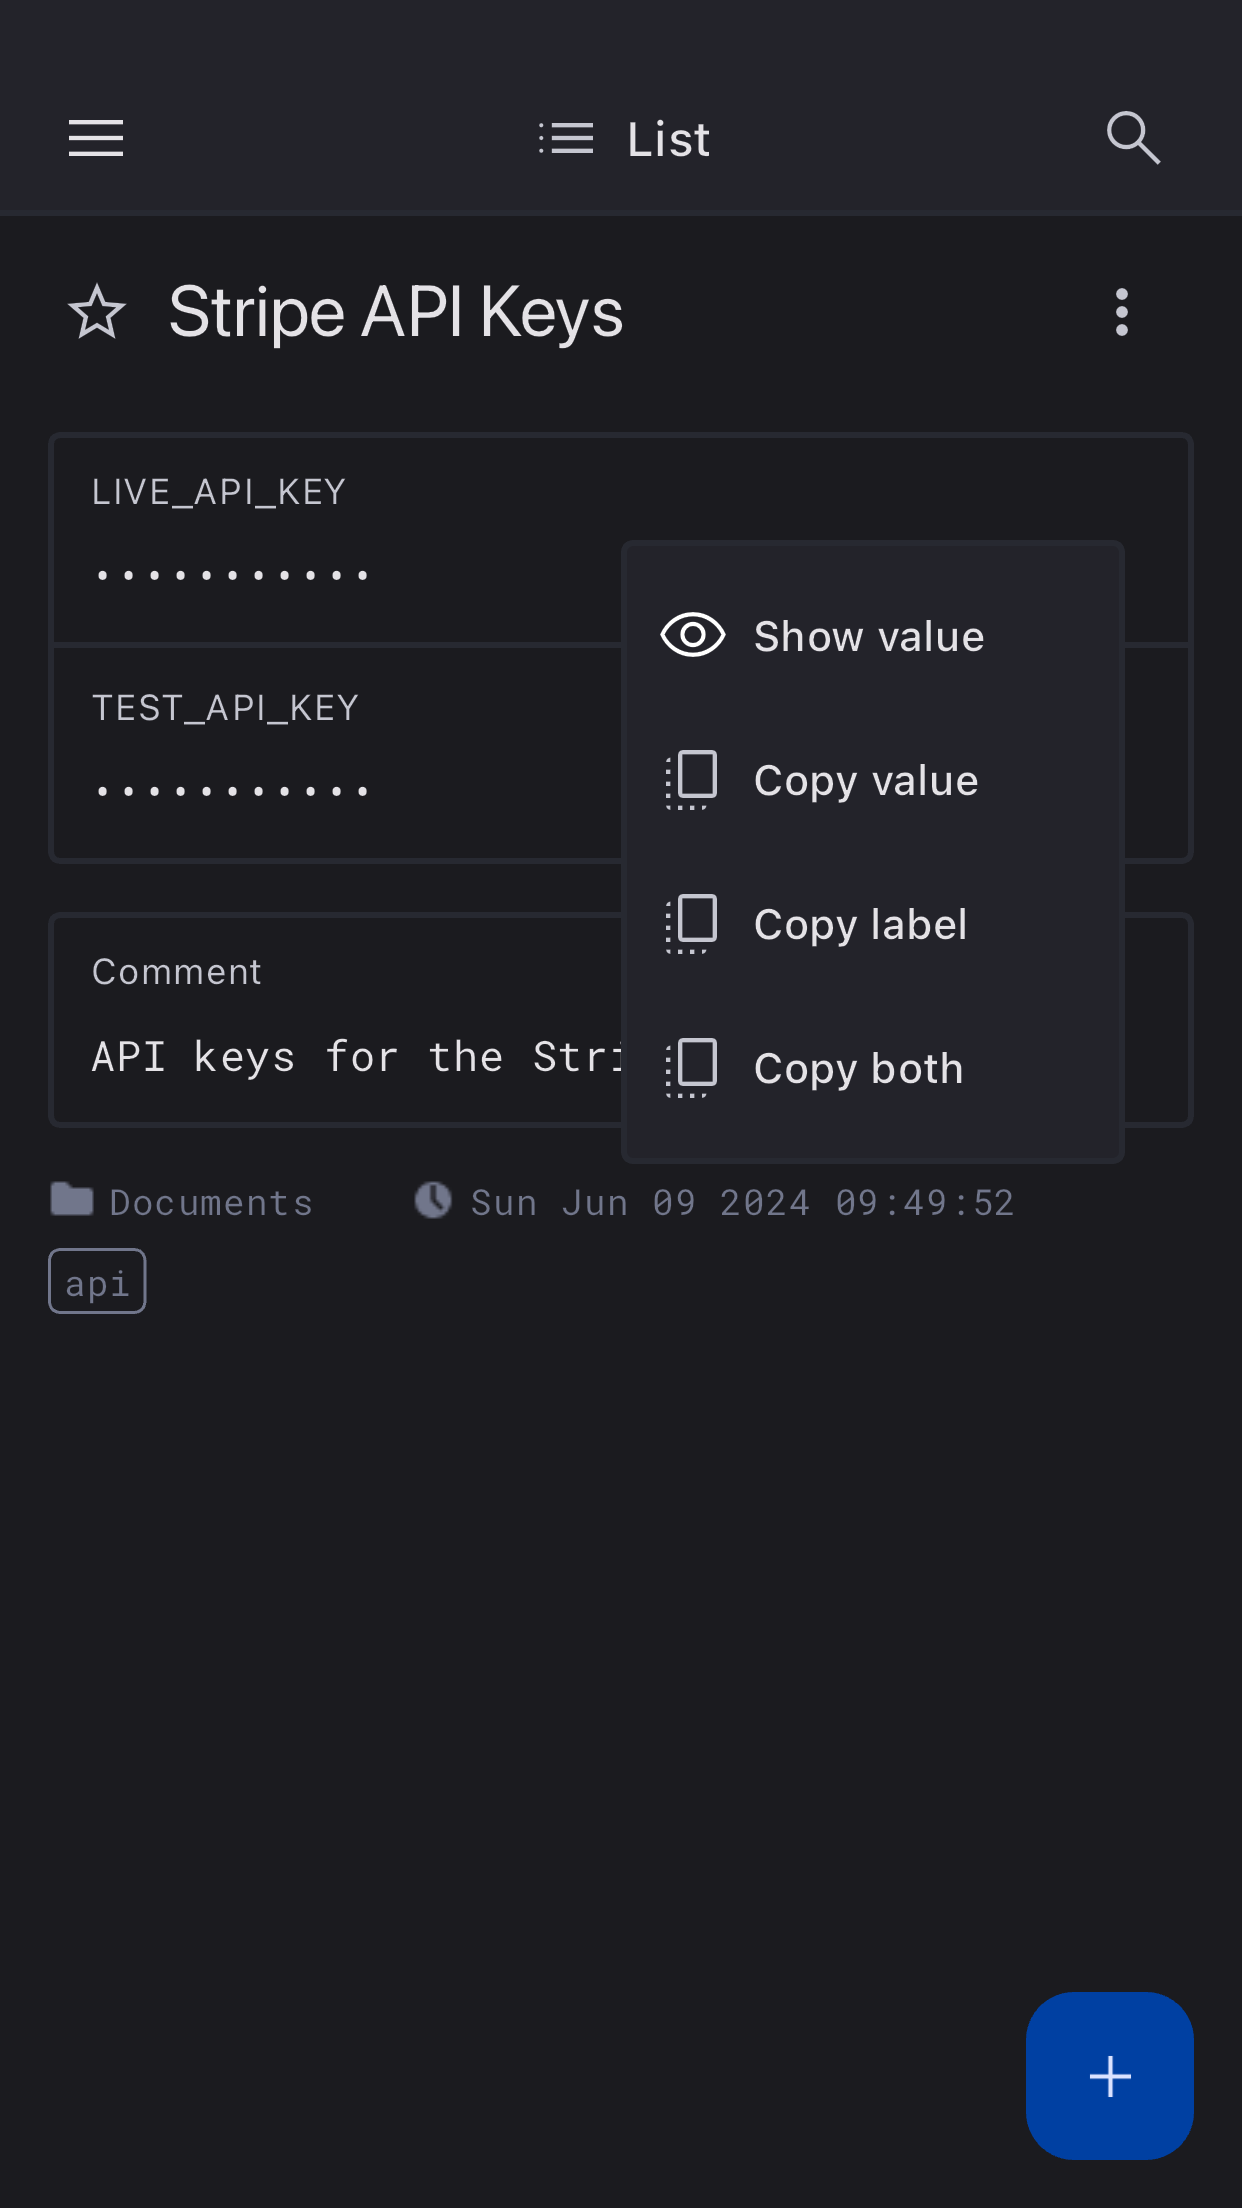Click the copy icon beside Copy label
Screen dimensions: 1242x2208
pyautogui.click(x=692, y=924)
